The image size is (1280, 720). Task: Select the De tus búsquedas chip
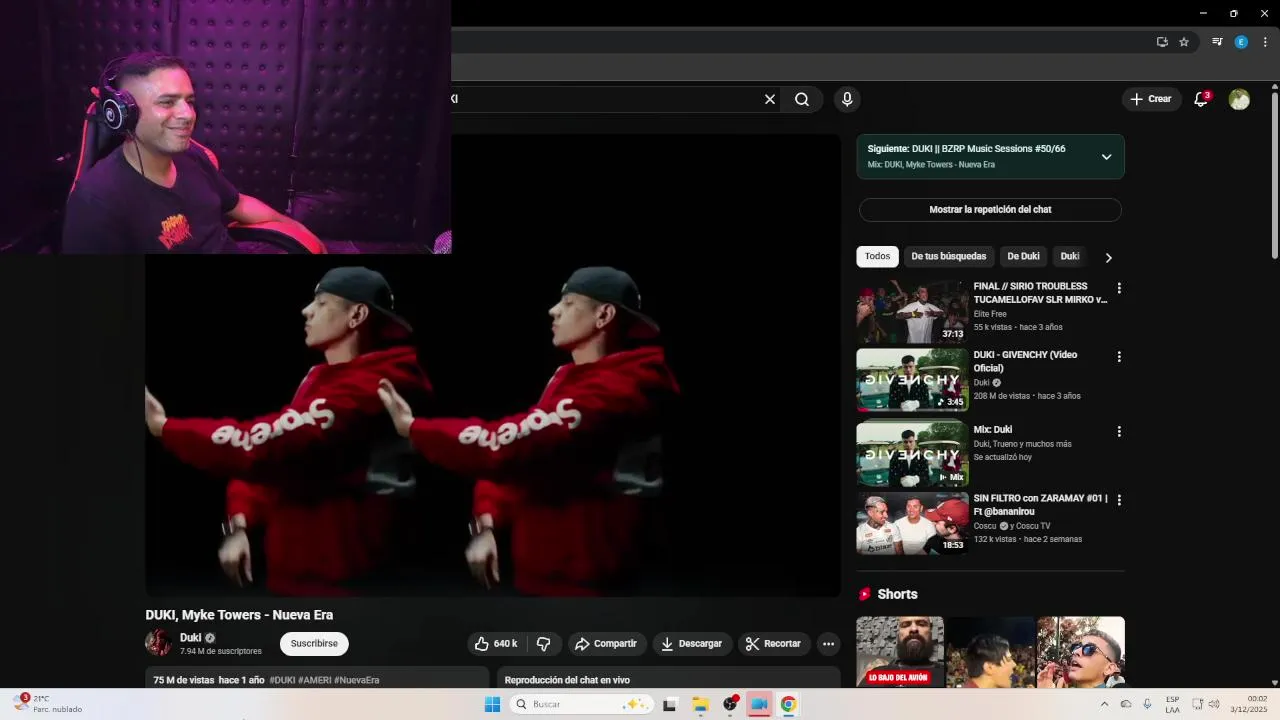click(949, 257)
